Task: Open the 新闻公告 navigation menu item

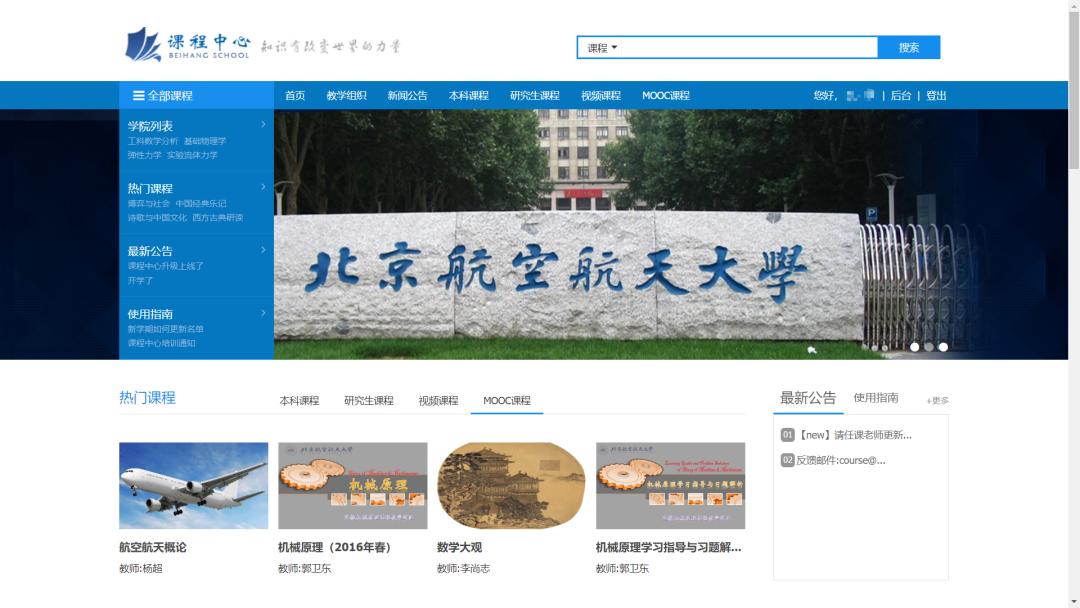Action: (408, 96)
